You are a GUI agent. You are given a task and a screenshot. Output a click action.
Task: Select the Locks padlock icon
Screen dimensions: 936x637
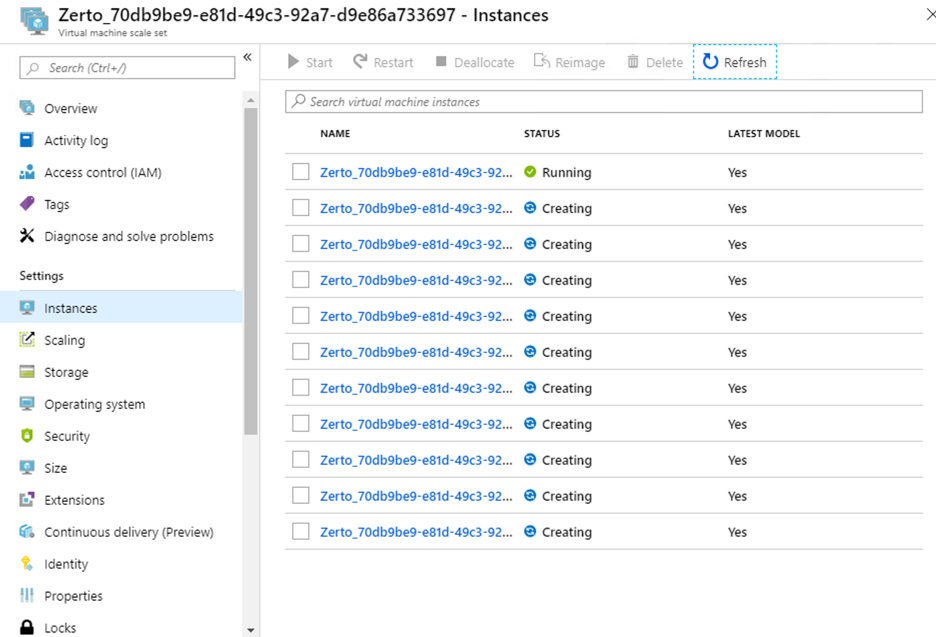pyautogui.click(x=27, y=627)
